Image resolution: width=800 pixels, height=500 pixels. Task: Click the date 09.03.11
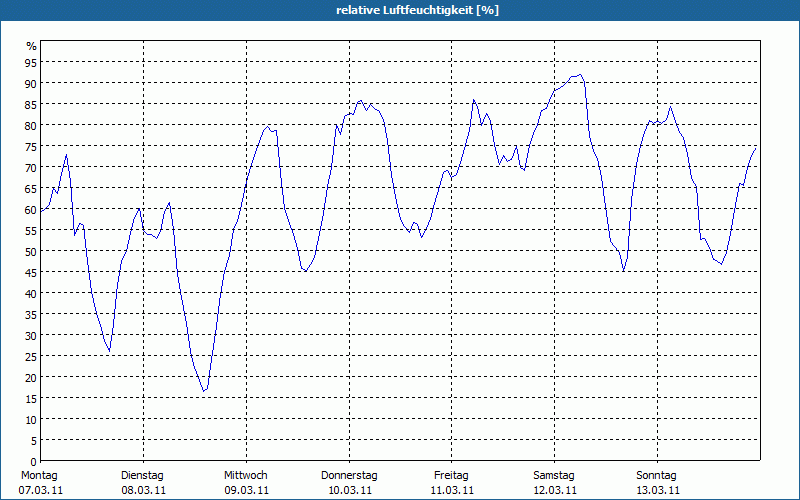pyautogui.click(x=246, y=490)
